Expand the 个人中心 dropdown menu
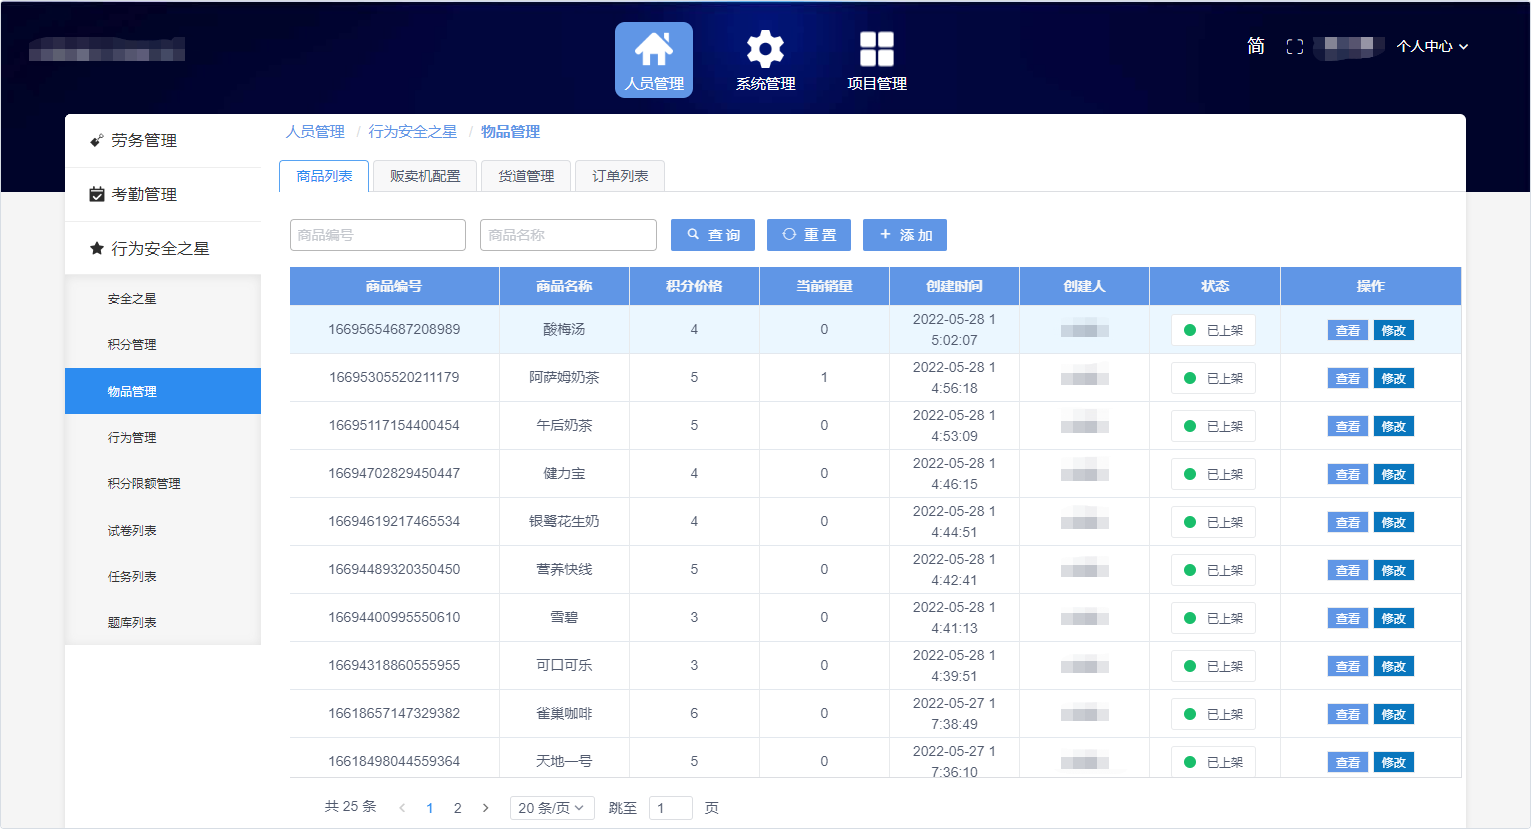The height and width of the screenshot is (829, 1531). 1431,47
